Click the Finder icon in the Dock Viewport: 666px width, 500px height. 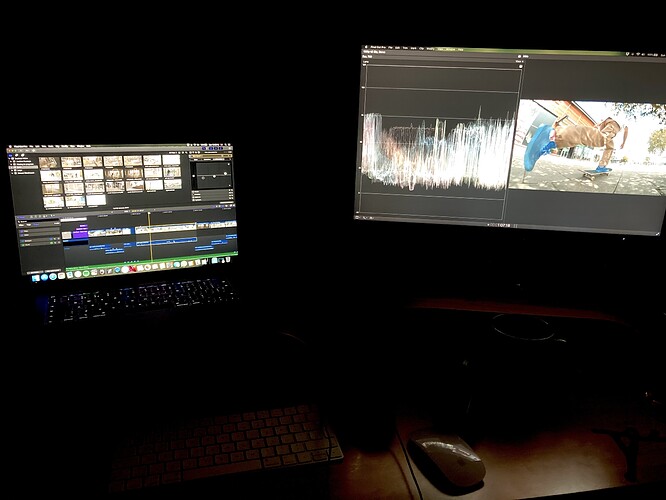click(x=37, y=278)
